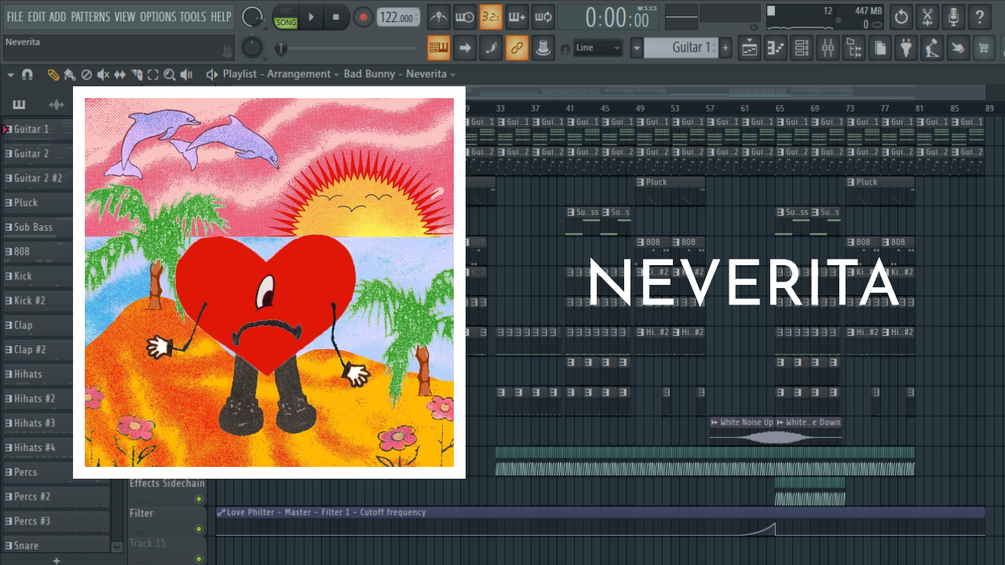This screenshot has width=1005, height=565.
Task: Open the undo history icon
Action: point(901,17)
